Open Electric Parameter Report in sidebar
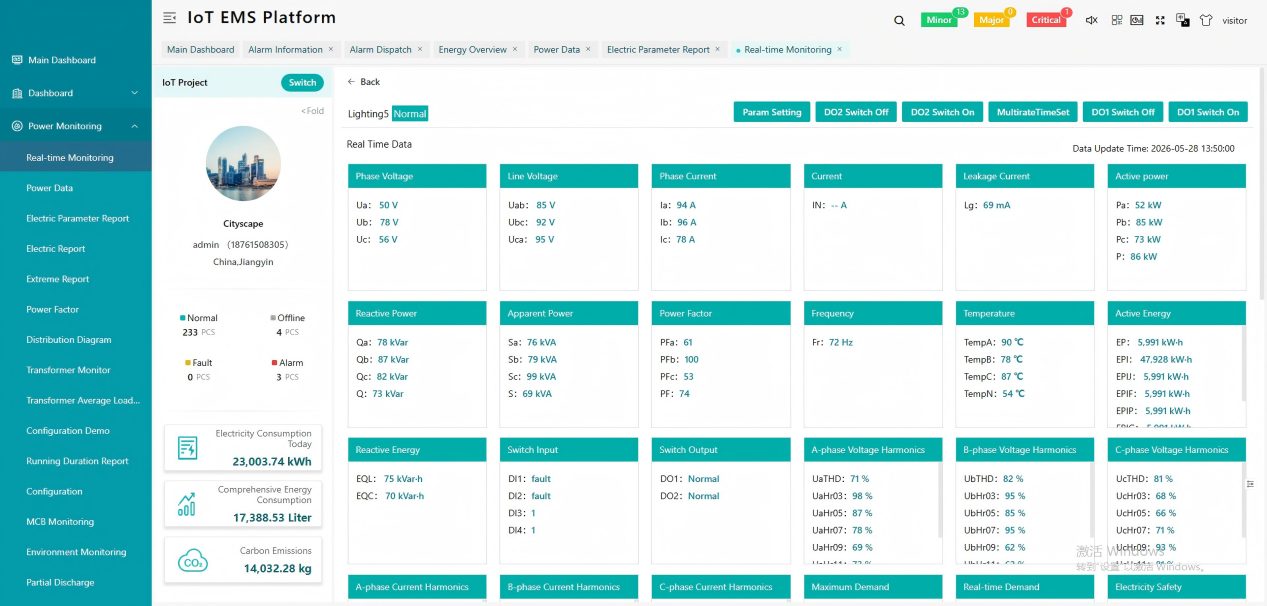Image resolution: width=1267 pixels, height=606 pixels. coord(76,218)
